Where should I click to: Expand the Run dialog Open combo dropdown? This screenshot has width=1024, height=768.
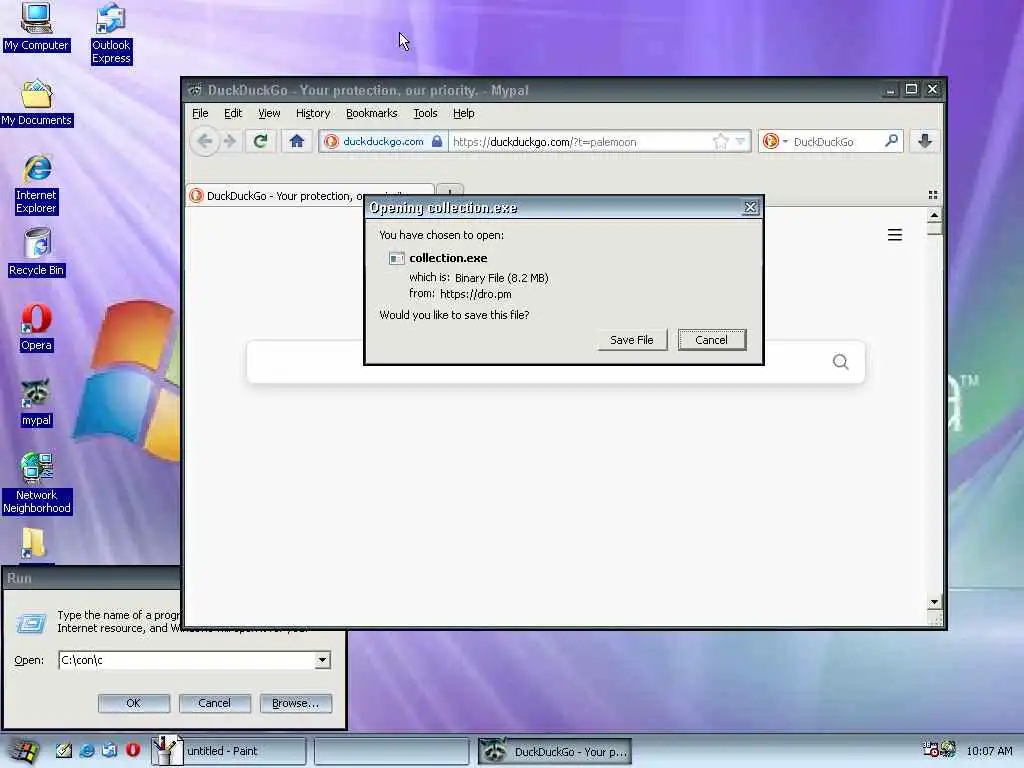(322, 660)
